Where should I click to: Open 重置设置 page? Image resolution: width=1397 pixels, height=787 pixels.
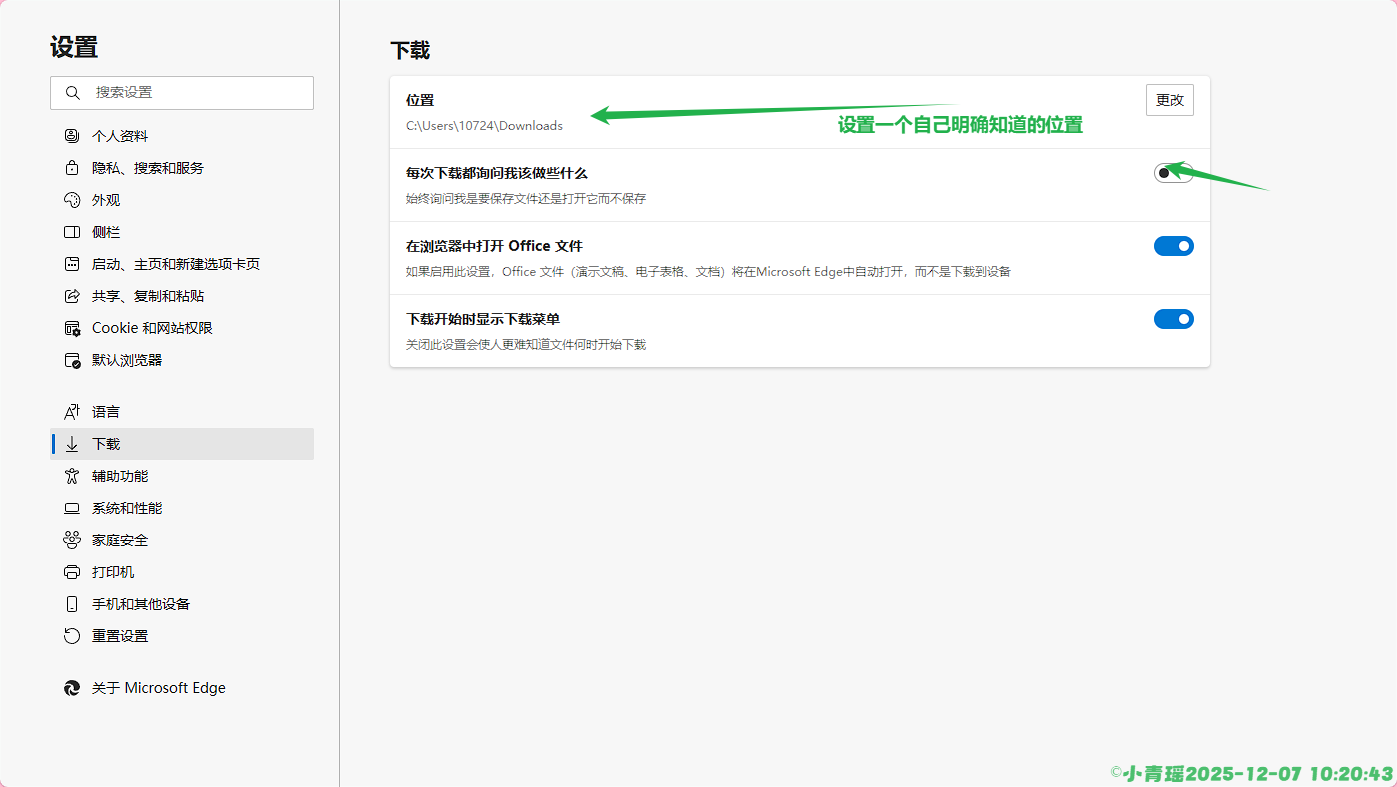[x=182, y=636]
